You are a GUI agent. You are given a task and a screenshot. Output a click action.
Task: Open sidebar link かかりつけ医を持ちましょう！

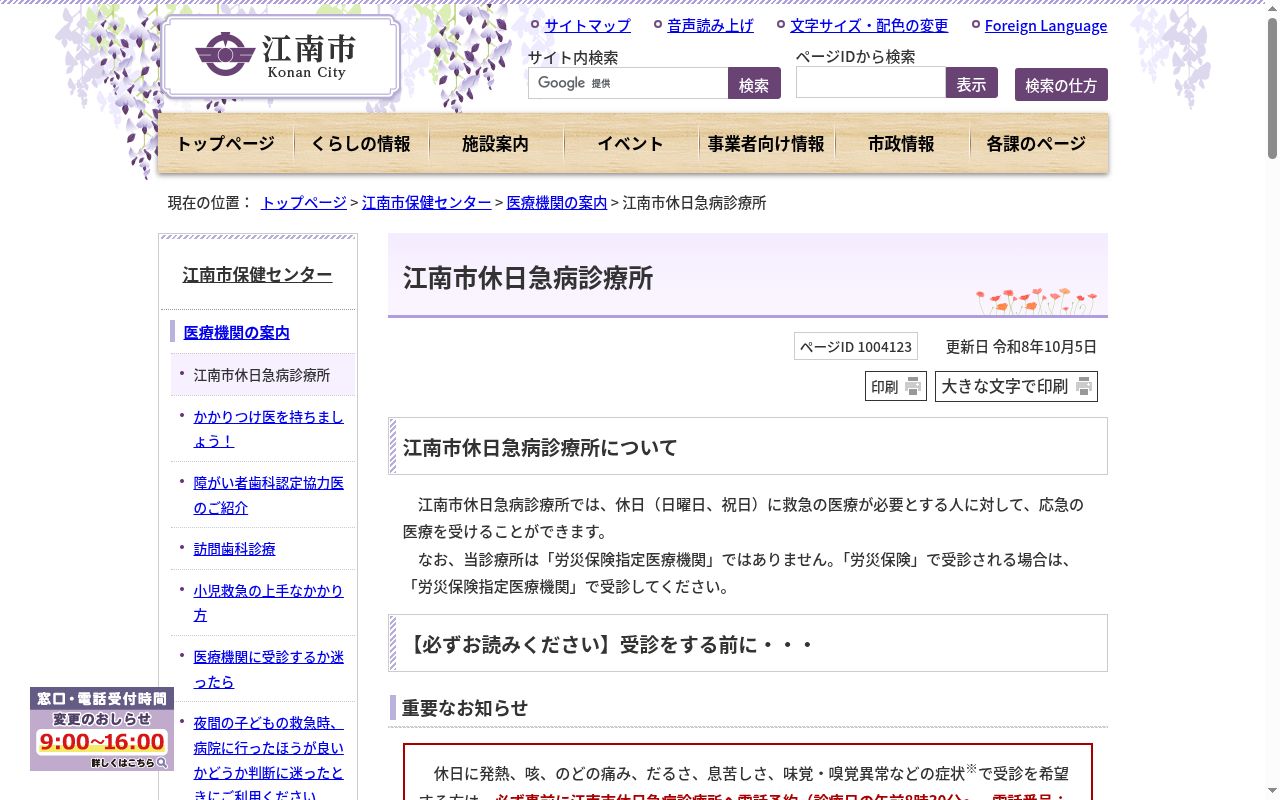pyautogui.click(x=268, y=429)
